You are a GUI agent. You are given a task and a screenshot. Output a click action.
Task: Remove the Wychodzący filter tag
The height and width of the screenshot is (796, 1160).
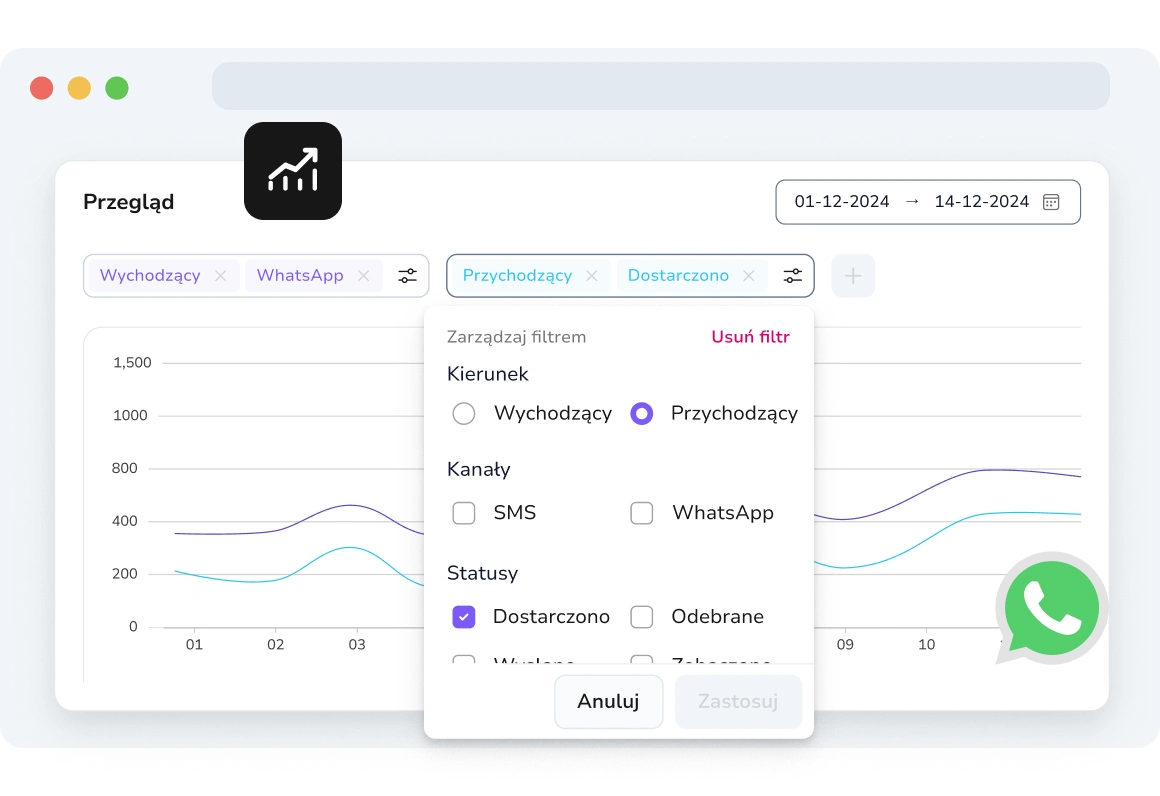(221, 276)
